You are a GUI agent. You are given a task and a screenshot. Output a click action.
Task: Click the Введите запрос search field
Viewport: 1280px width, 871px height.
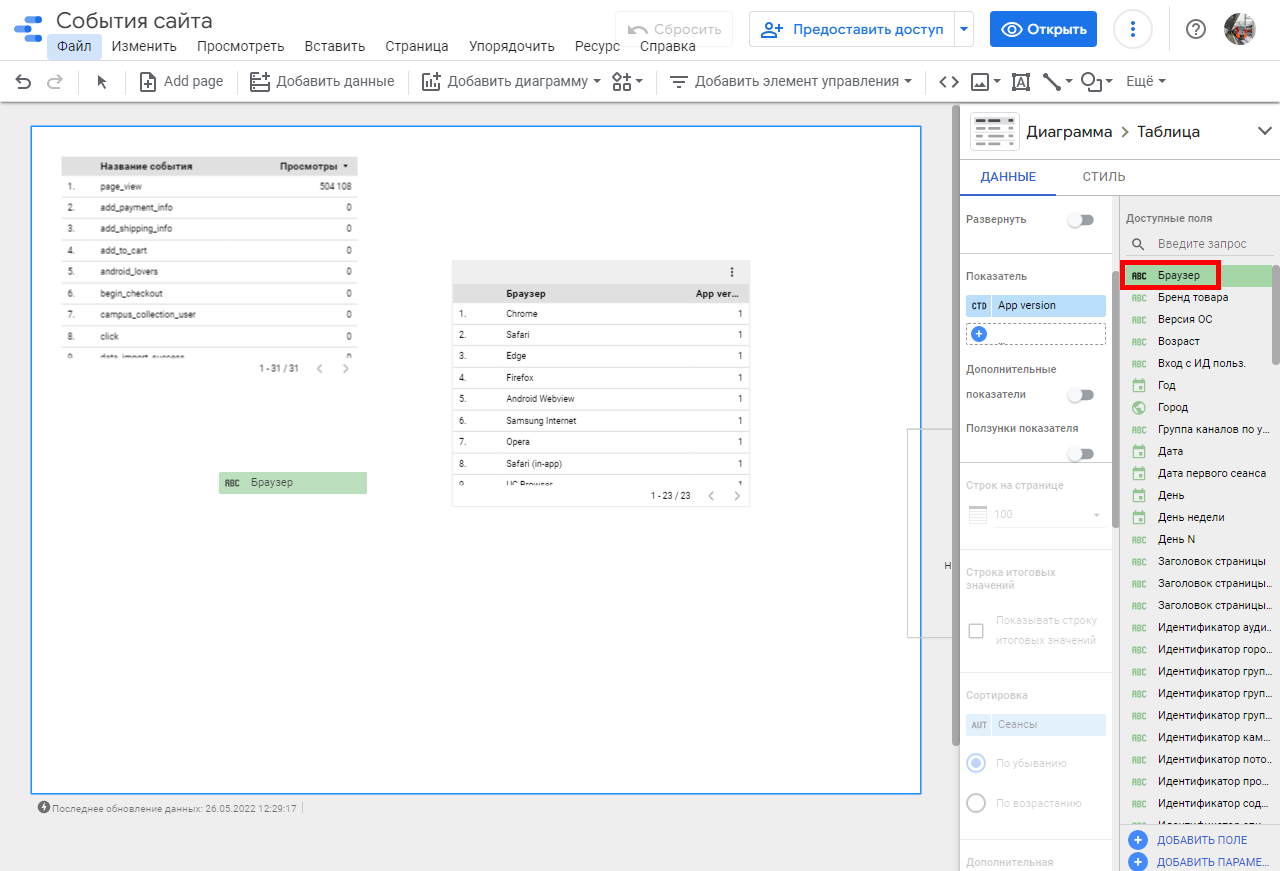pyautogui.click(x=1200, y=244)
